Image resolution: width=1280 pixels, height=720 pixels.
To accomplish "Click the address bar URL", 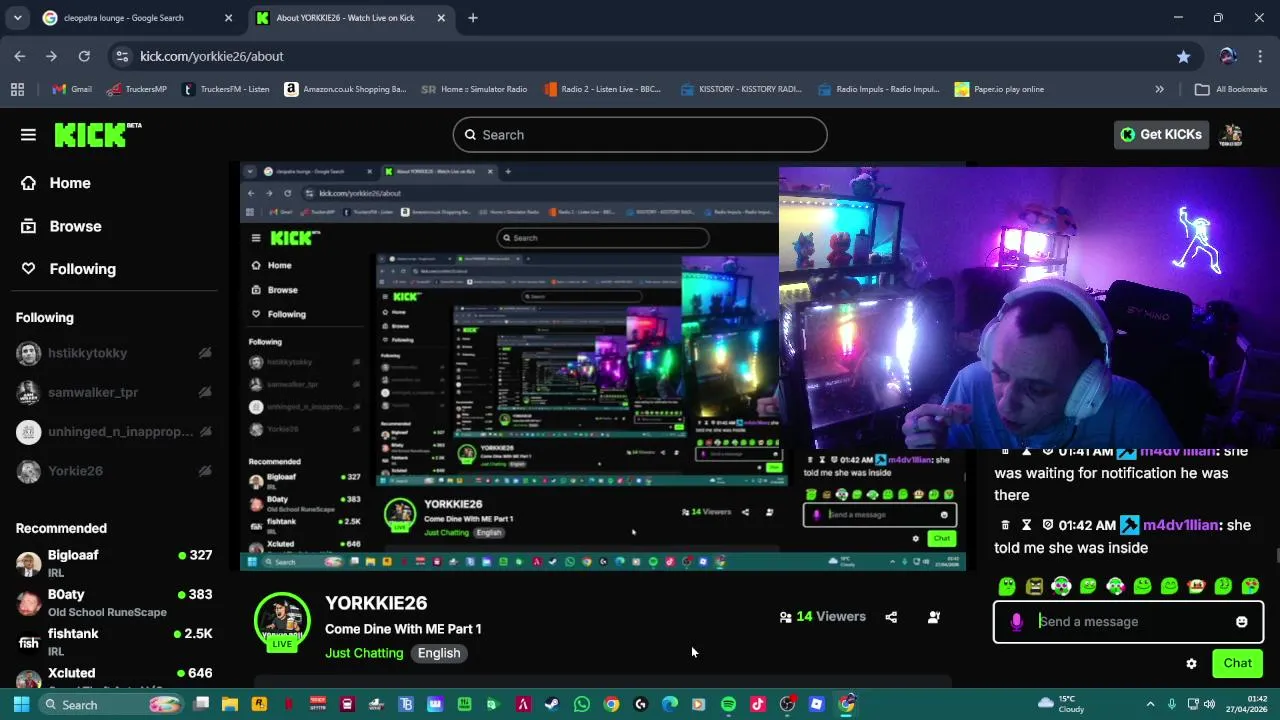I will (x=212, y=56).
